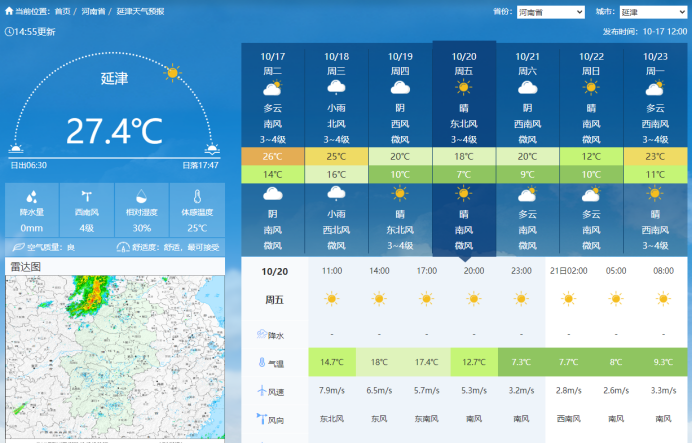This screenshot has height=443, width=692.
Task: Click the feels-like temperature thermometer icon
Action: [197, 197]
